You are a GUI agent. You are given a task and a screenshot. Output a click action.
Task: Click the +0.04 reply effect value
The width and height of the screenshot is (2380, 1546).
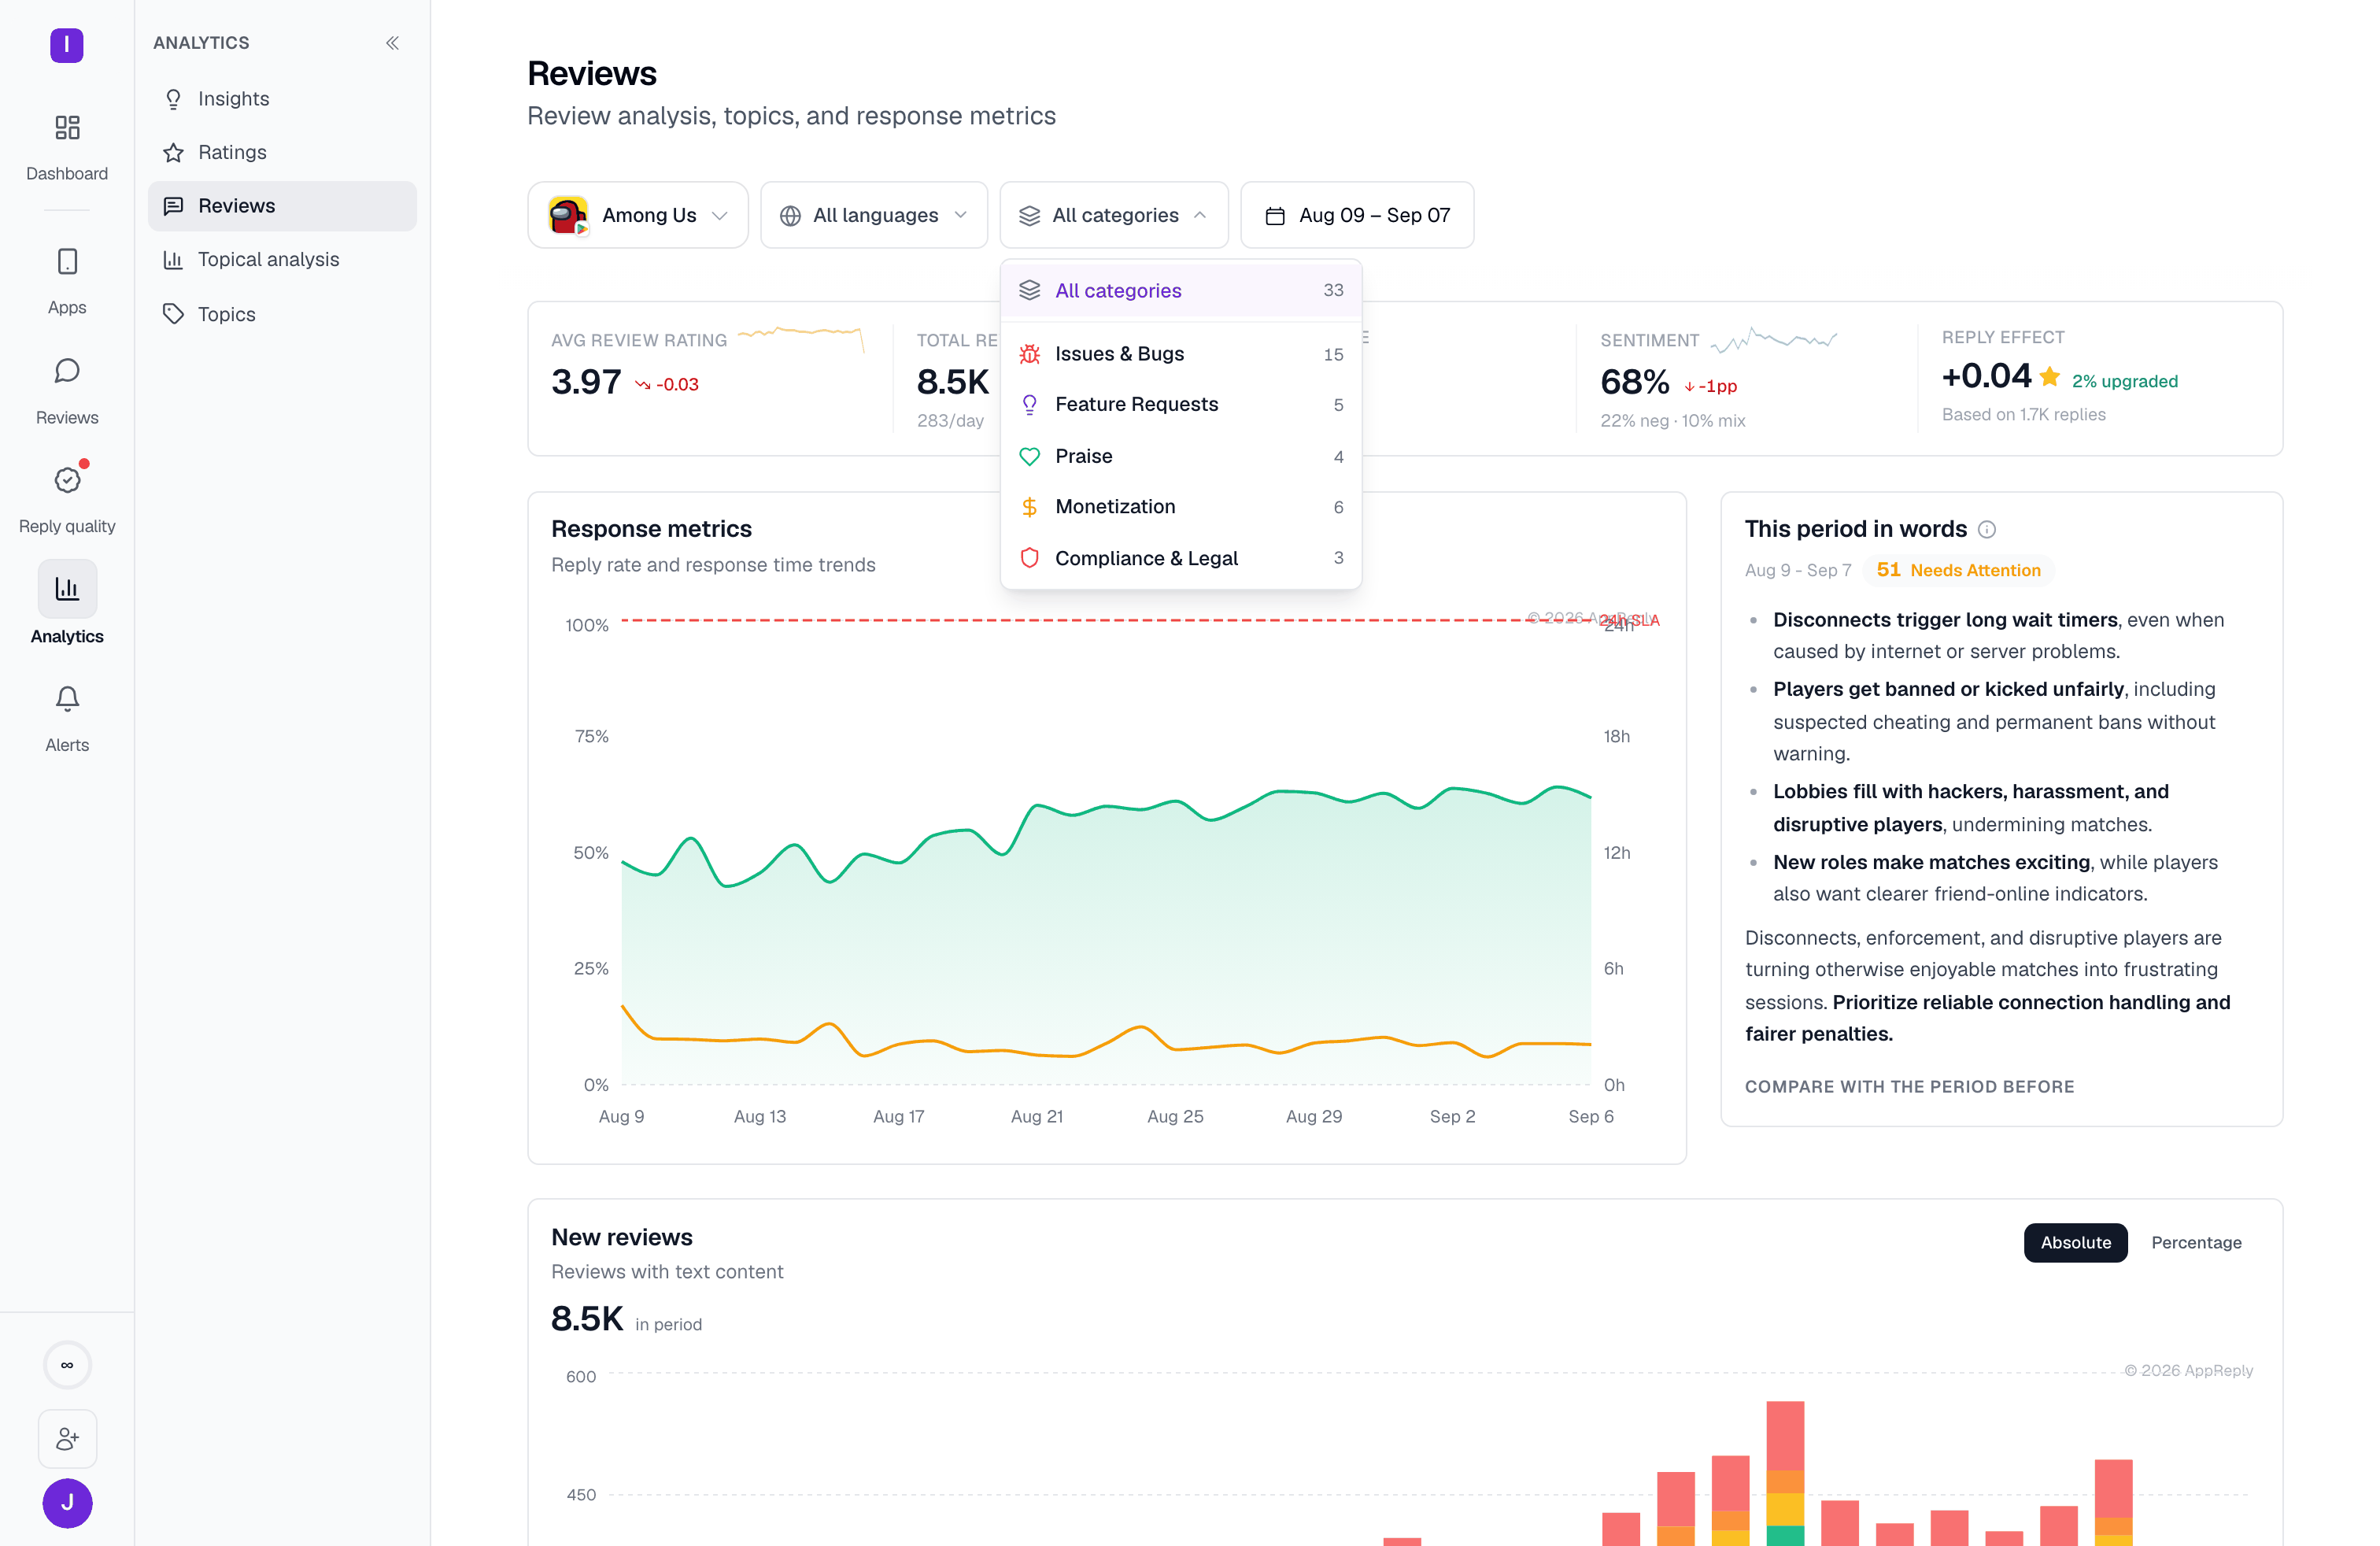coord(1986,376)
